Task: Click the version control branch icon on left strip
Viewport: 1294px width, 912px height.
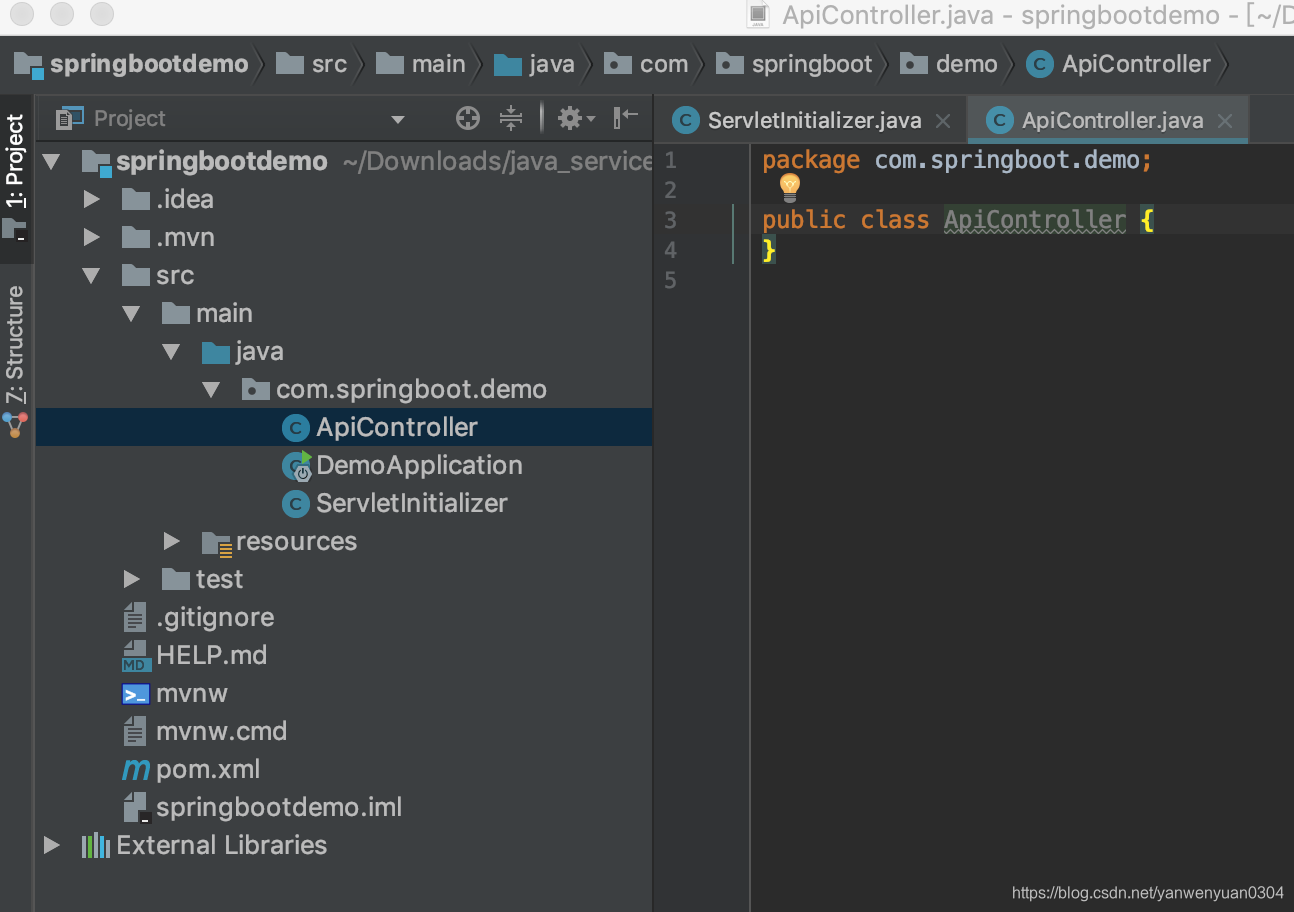Action: (15, 425)
